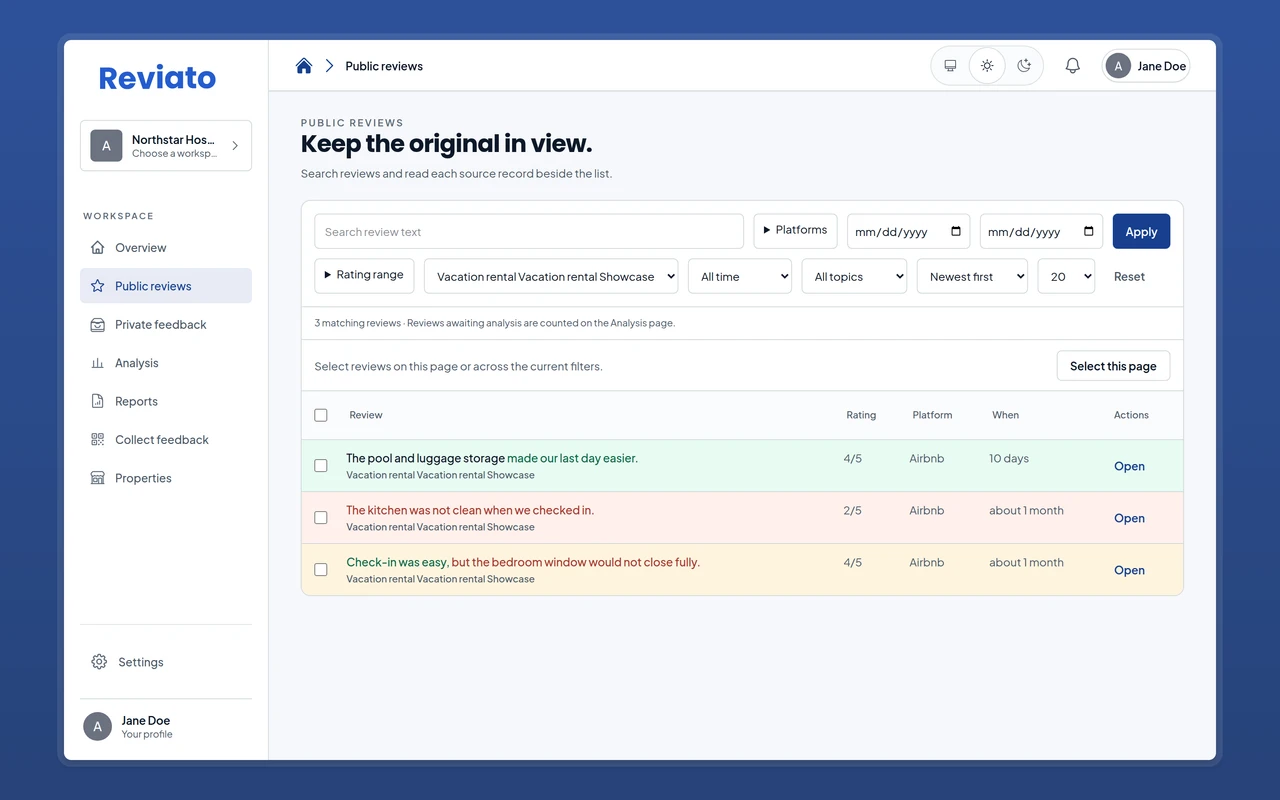Screen dimensions: 1280x800
Task: Select the light mode sun icon
Action: 987,66
